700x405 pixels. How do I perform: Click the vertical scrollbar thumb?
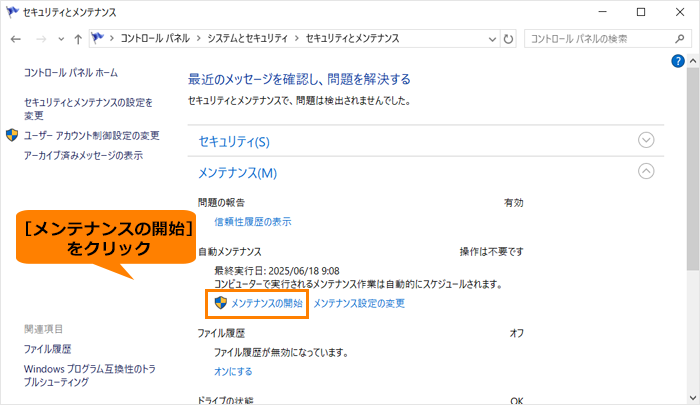(693, 168)
